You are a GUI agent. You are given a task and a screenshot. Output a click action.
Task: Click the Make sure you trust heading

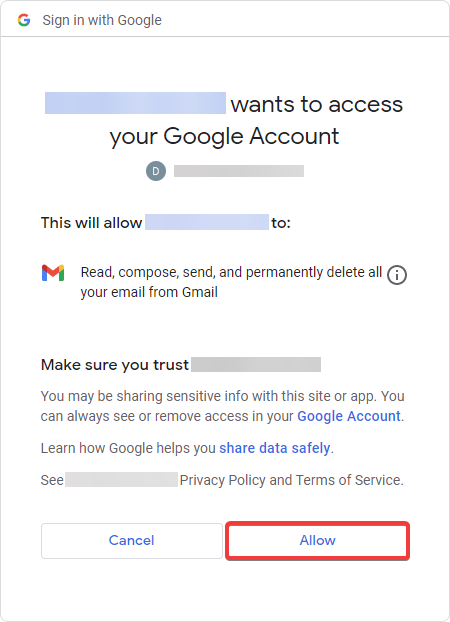115,365
